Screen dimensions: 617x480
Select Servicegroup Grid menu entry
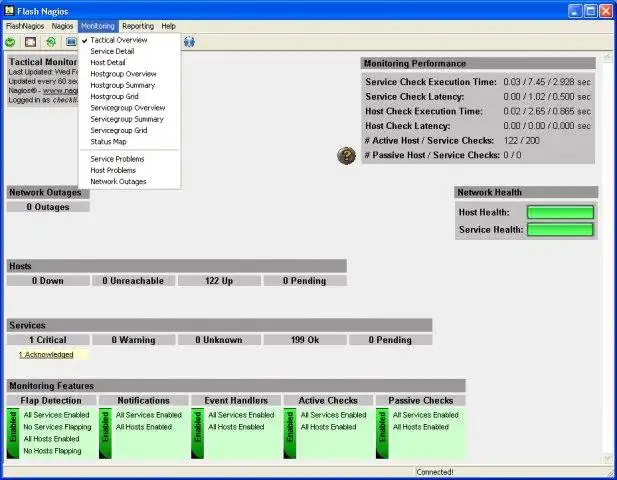(x=129, y=131)
